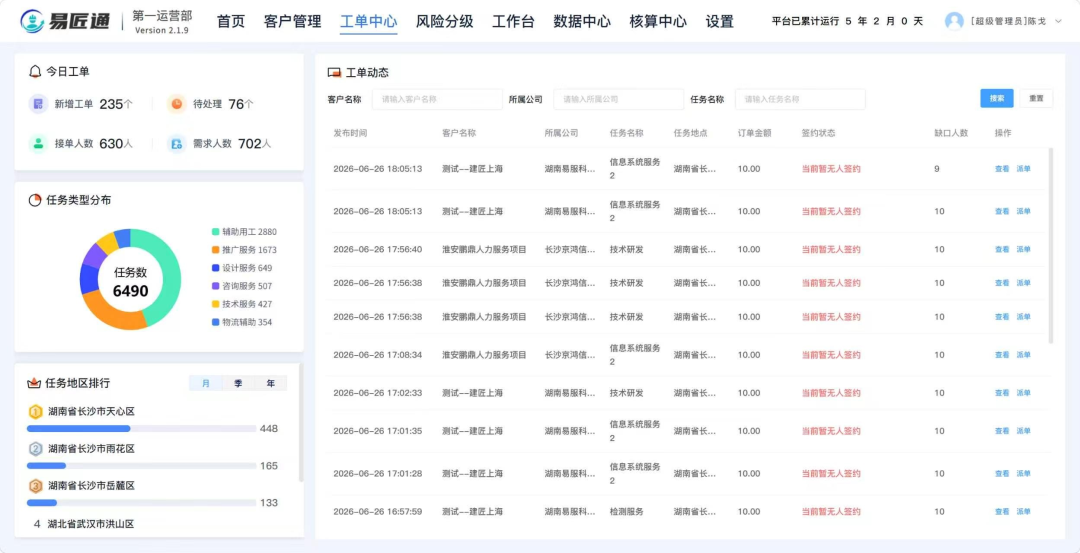Image resolution: width=1080 pixels, height=553 pixels.
Task: Open 风险分级 menu
Action: 444,21
